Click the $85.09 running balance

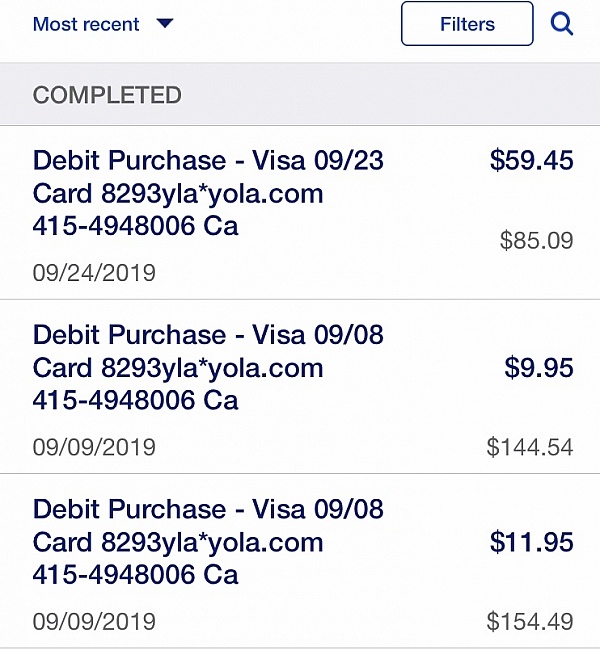tap(537, 240)
